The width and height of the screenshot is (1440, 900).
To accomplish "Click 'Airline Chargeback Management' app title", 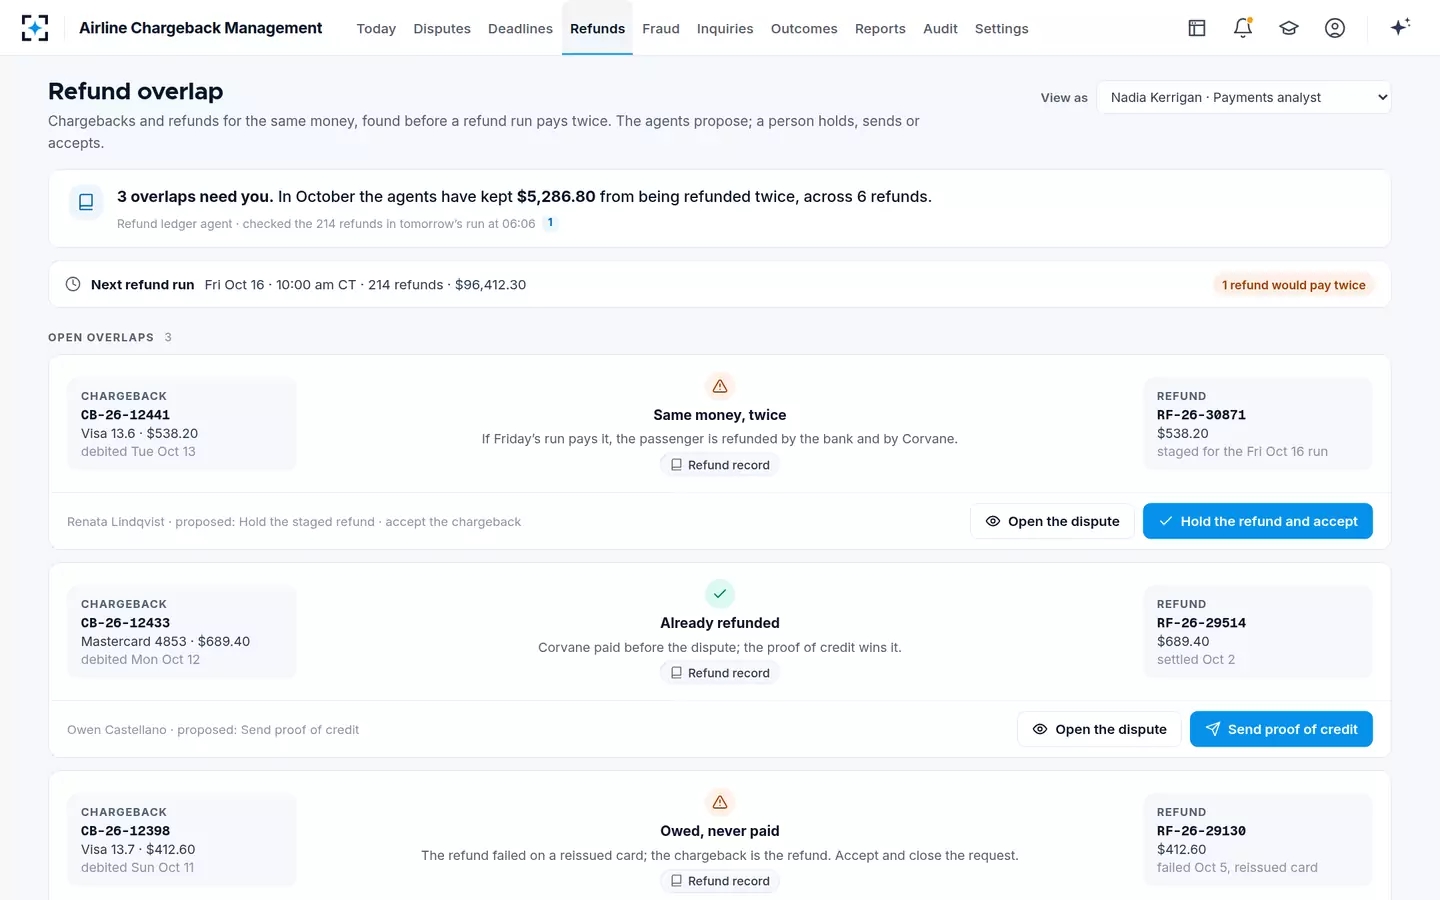I will 200,28.
